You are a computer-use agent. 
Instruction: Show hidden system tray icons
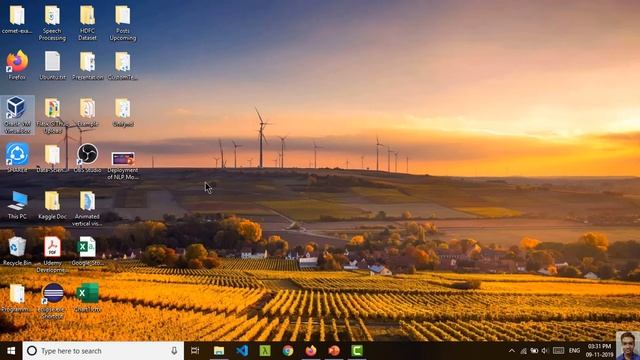511,351
